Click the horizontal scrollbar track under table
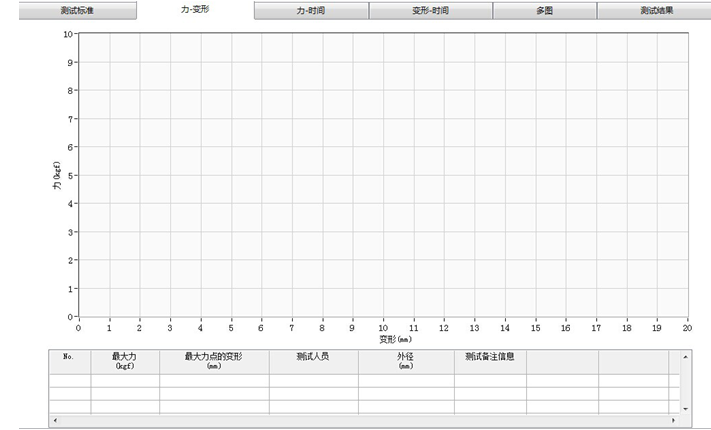This screenshot has height=430, width=711. 360,421
